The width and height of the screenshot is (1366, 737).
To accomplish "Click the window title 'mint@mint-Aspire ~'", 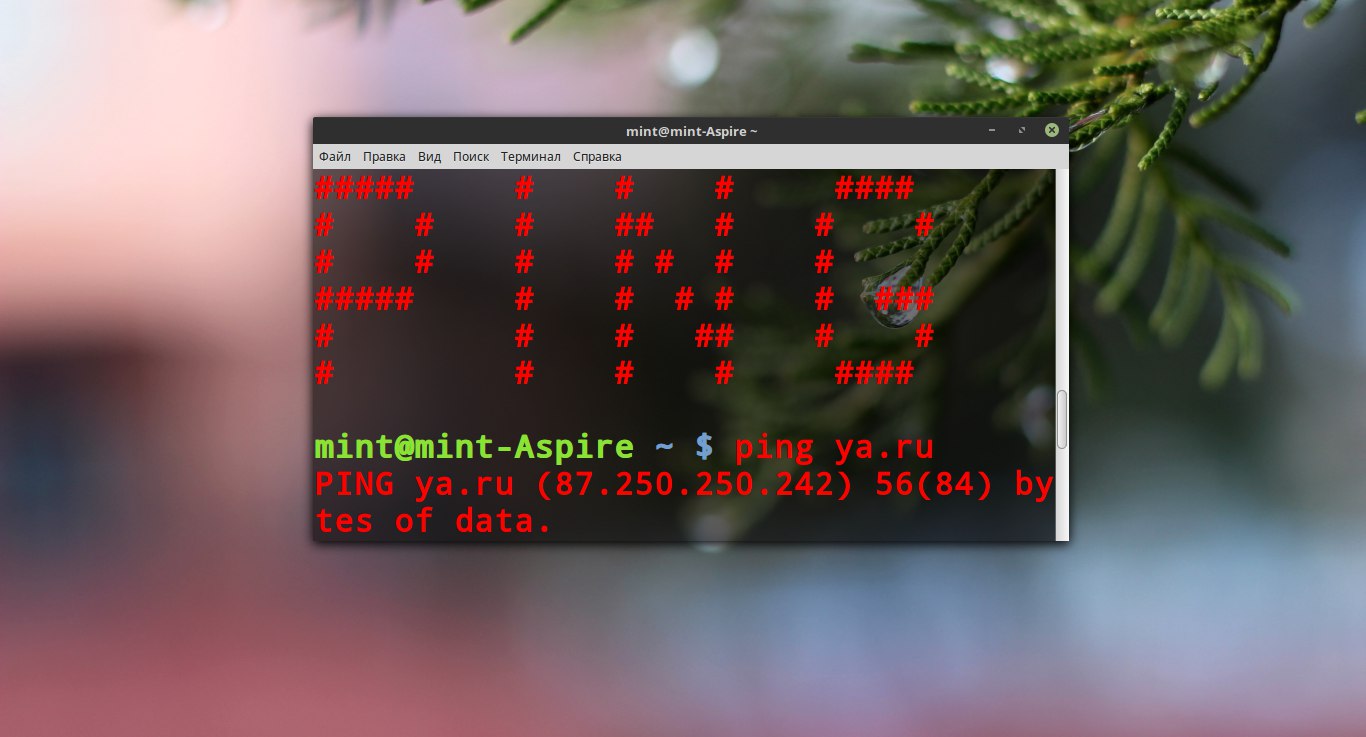I will [x=692, y=131].
